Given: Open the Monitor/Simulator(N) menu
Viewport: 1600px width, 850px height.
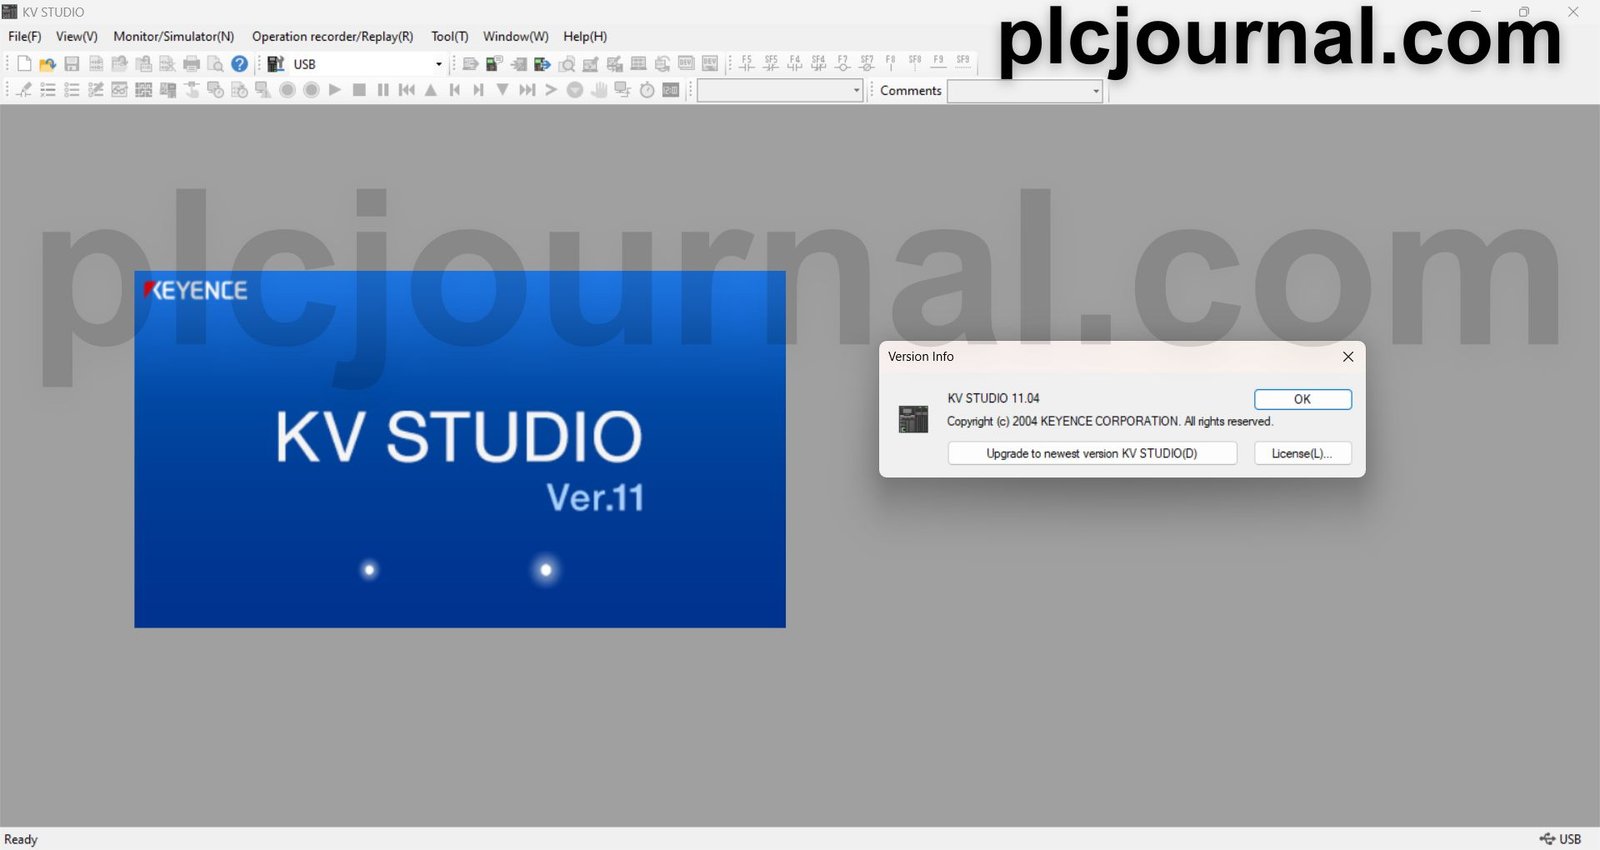Looking at the screenshot, I should tap(174, 36).
